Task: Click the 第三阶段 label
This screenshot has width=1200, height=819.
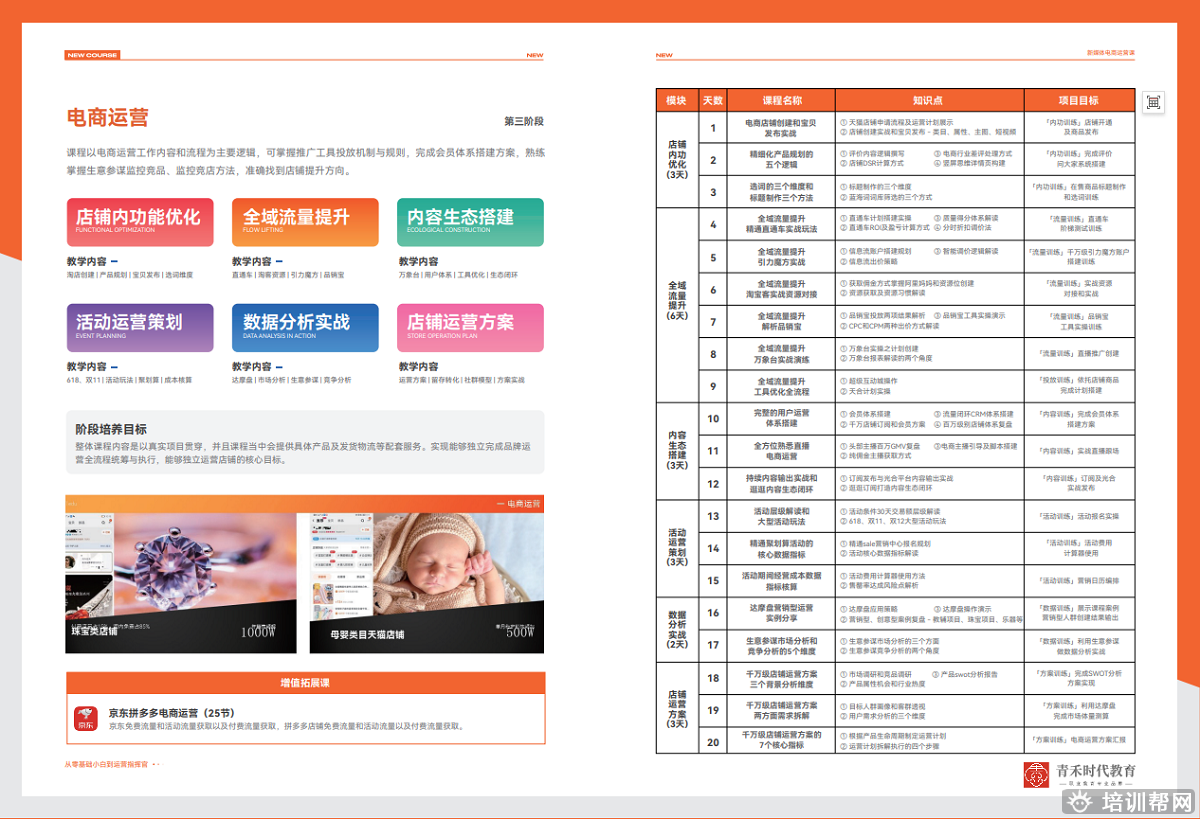Action: pos(524,121)
